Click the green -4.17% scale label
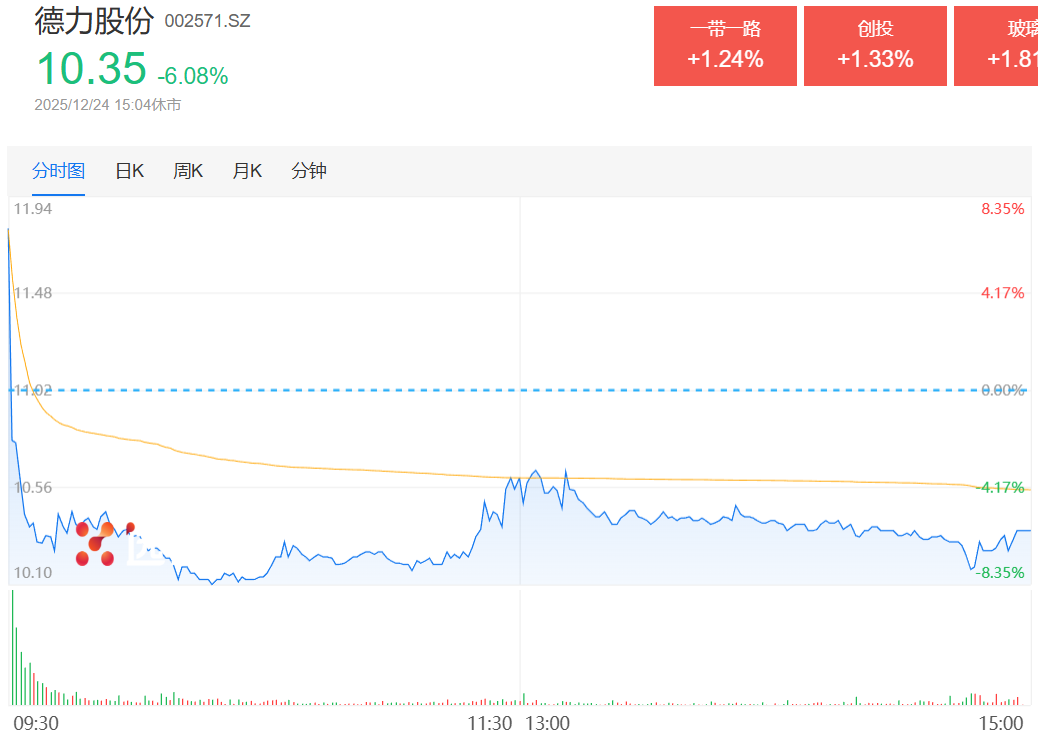This screenshot has height=740, width=1038. coord(1000,487)
